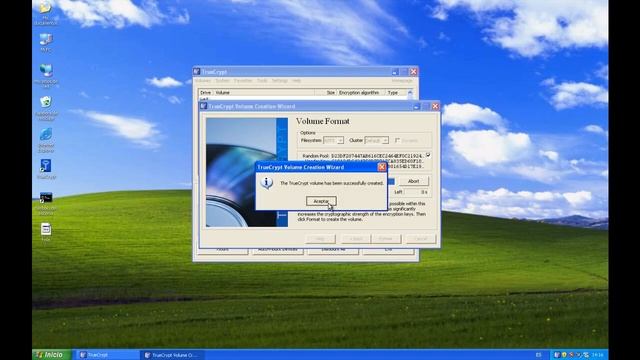Click the ES language indicator in taskbar

pyautogui.click(x=538, y=355)
